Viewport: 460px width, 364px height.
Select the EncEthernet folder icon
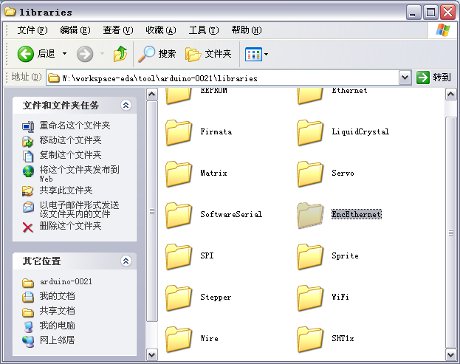coord(310,215)
